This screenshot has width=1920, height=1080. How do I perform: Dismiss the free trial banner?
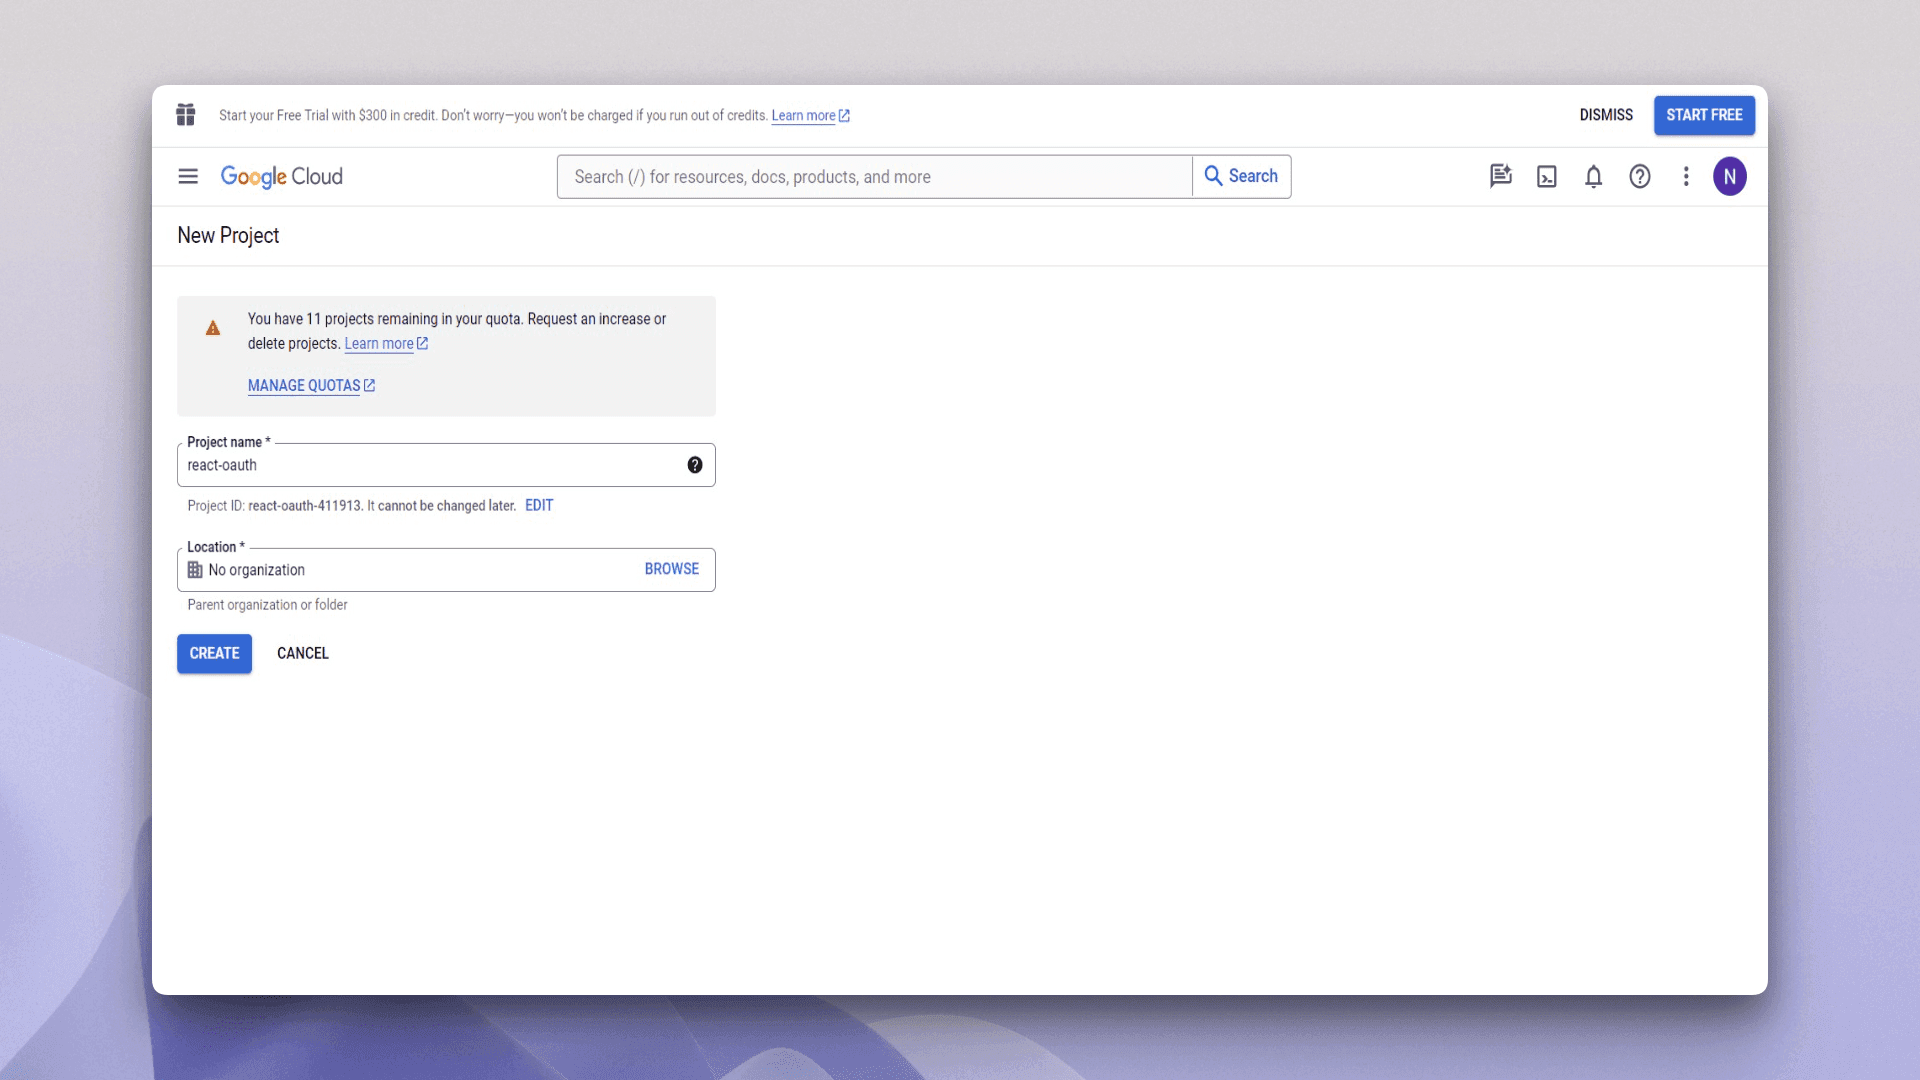(1605, 115)
